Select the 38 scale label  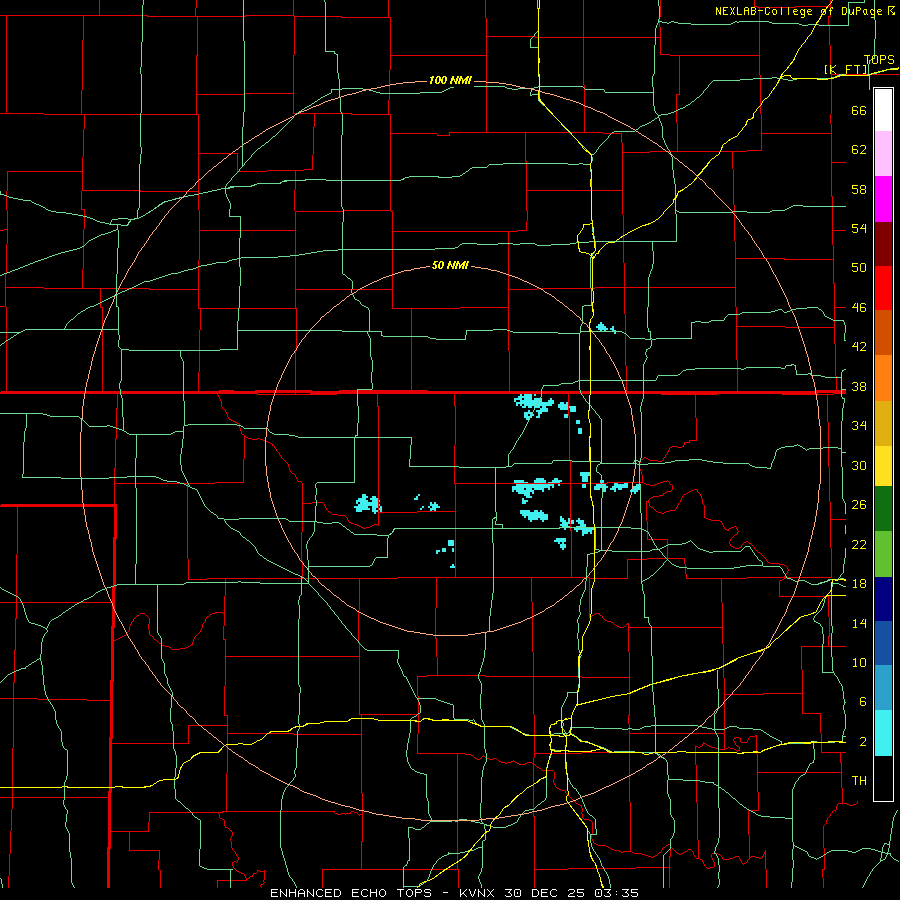coord(859,387)
